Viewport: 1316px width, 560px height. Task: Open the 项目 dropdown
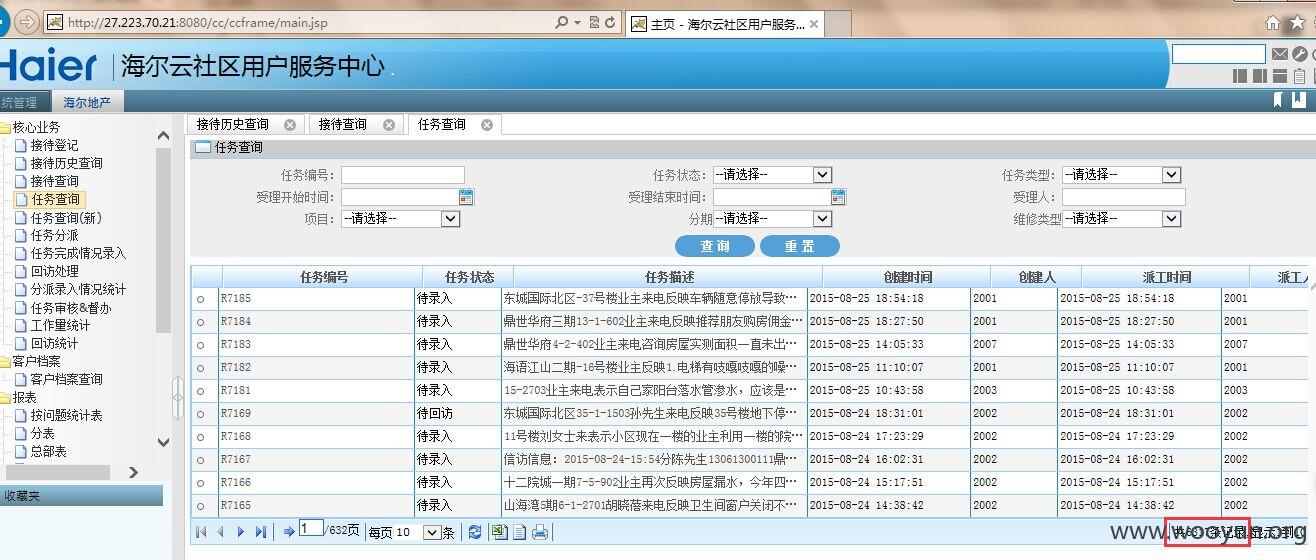pos(400,218)
